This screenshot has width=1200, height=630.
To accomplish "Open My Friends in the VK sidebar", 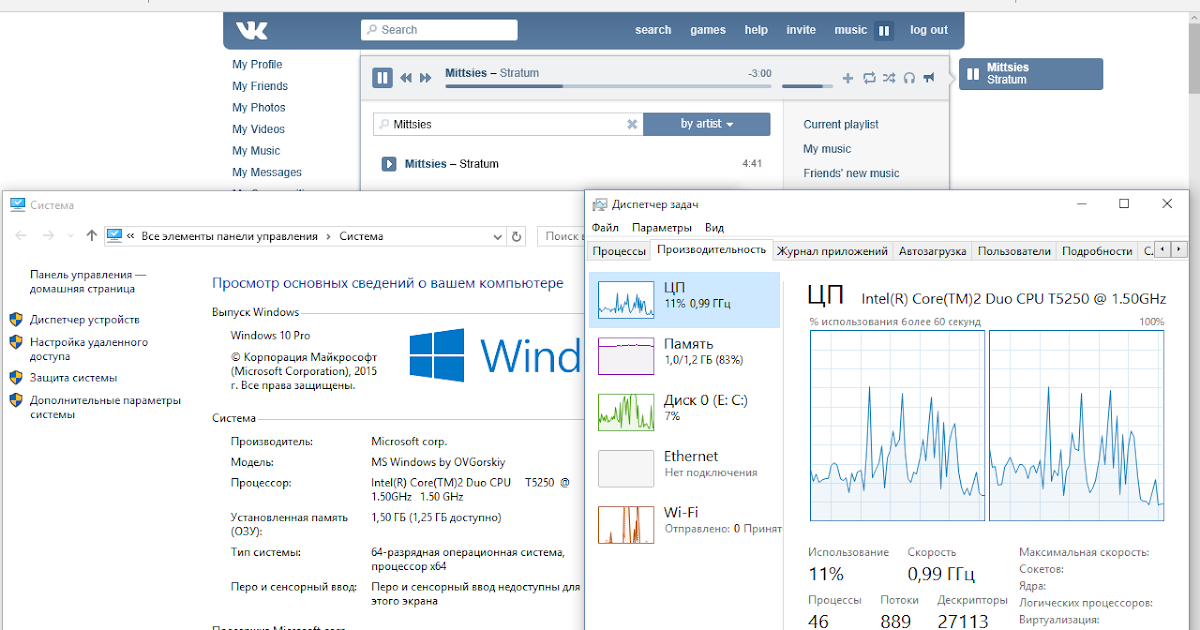I will coord(260,86).
